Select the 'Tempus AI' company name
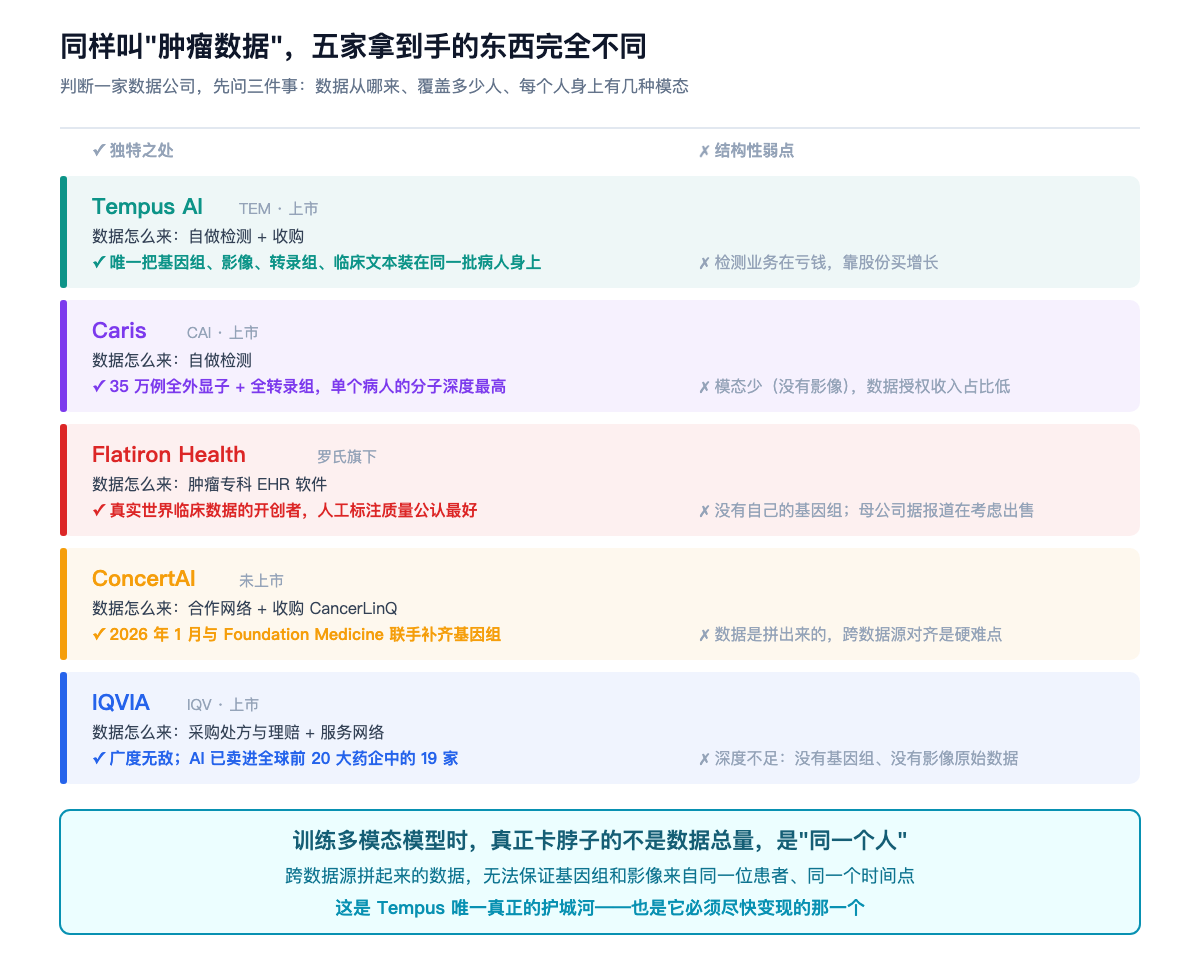 tap(147, 206)
